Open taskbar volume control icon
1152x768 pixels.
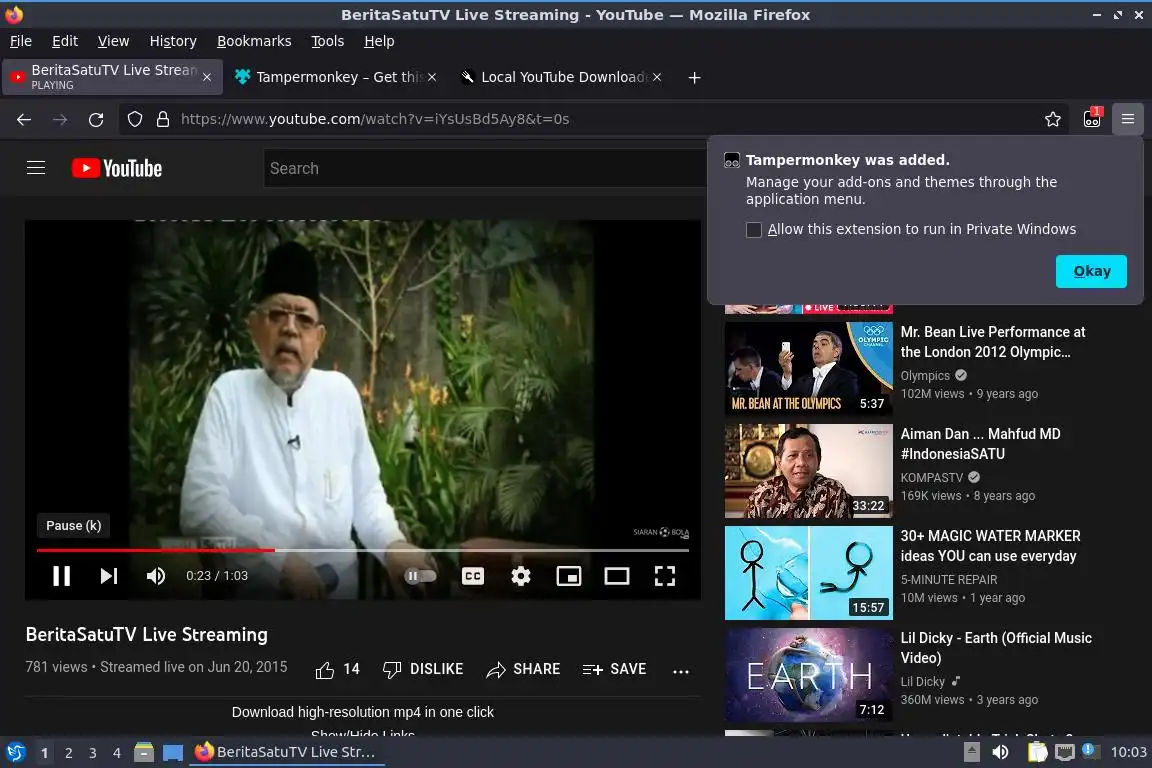[x=1000, y=753]
